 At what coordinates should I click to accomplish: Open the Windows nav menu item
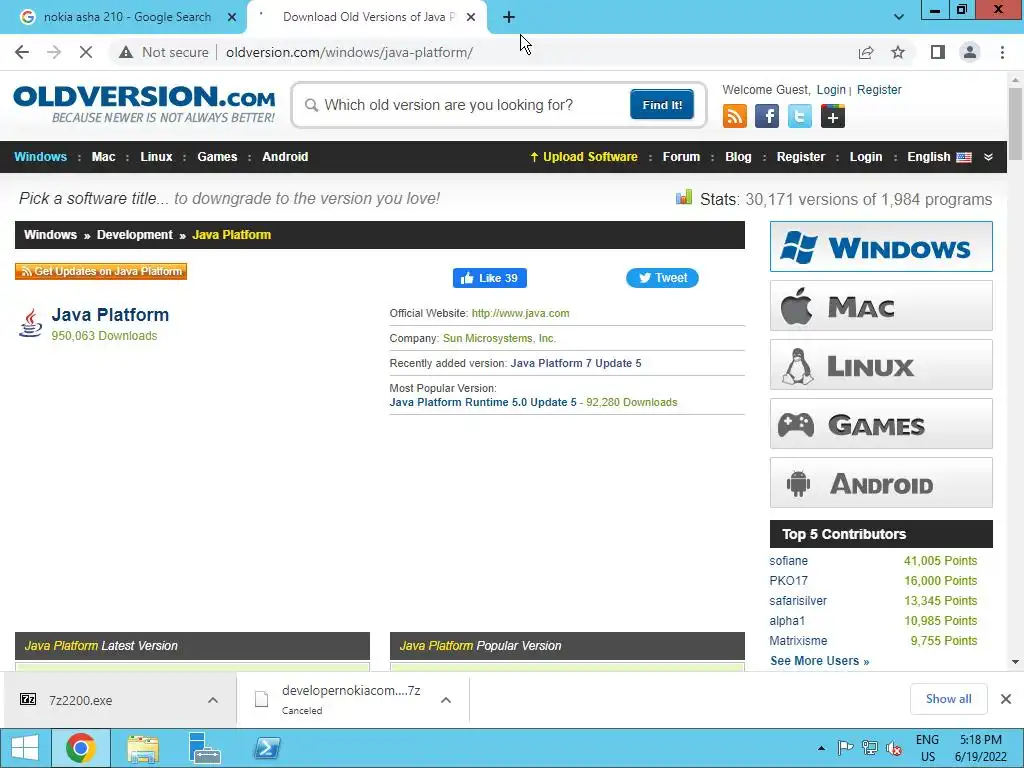40,157
